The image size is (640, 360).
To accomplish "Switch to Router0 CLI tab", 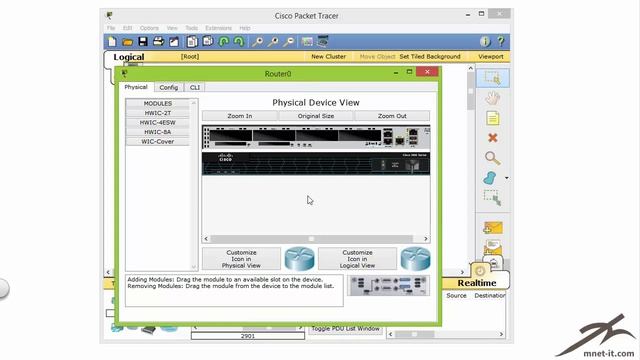I will click(x=195, y=87).
